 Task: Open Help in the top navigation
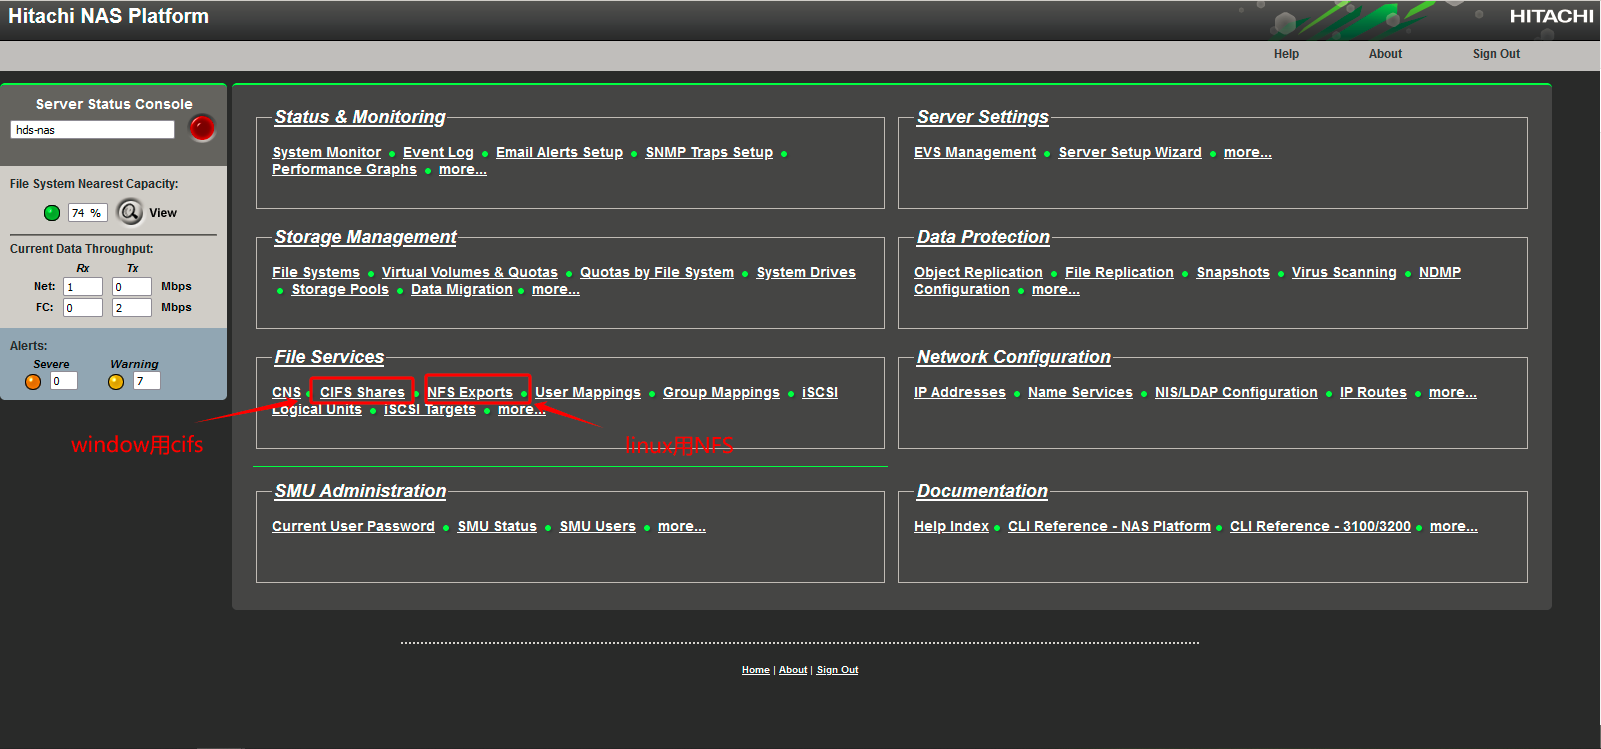[x=1286, y=54]
